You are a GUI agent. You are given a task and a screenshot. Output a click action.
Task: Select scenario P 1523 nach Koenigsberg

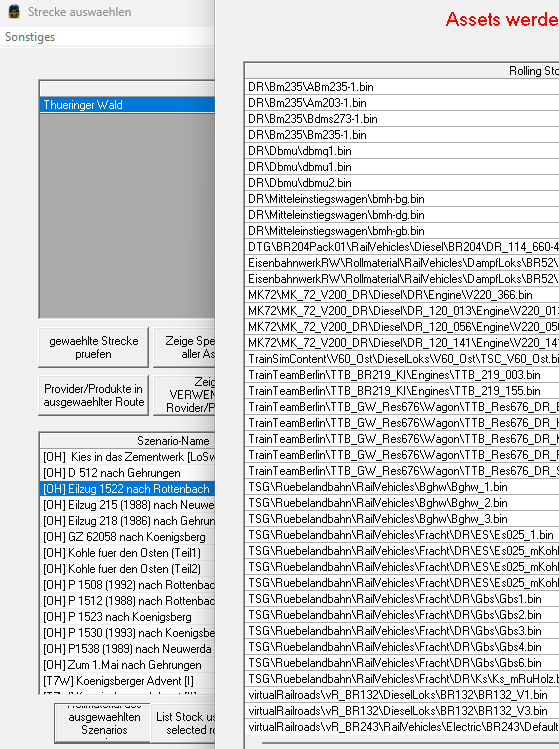[128, 617]
